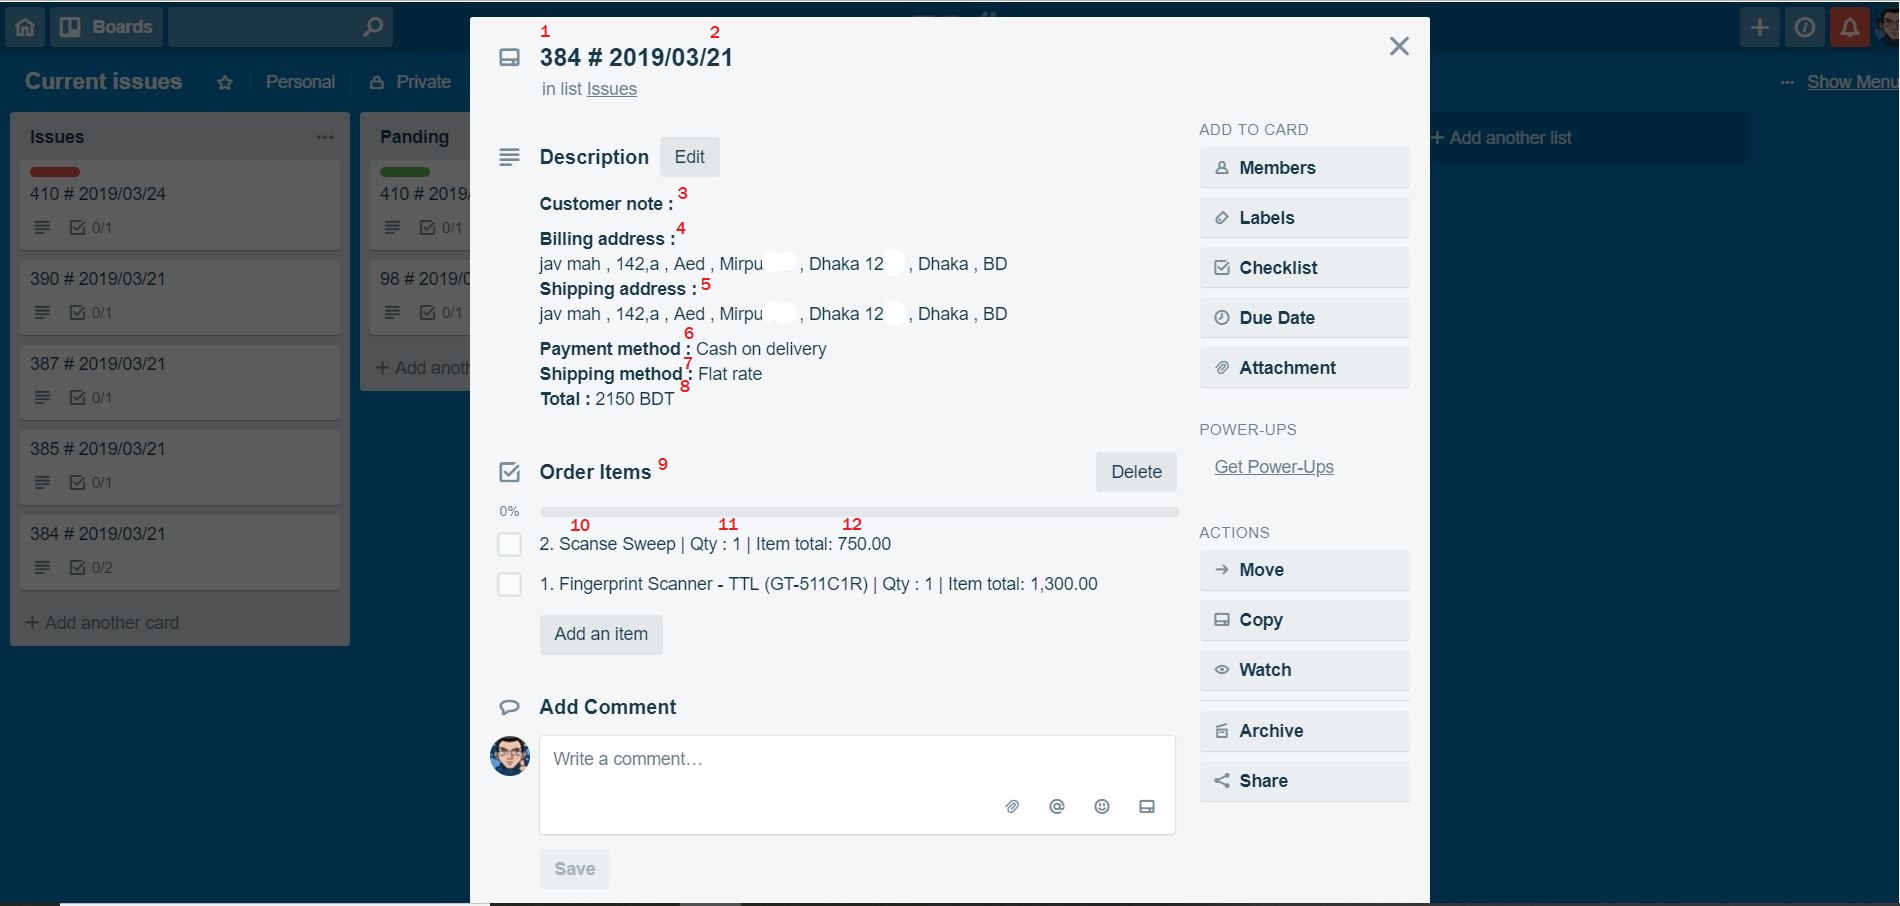Viewport: 1900px width, 906px height.
Task: Mention a member in the comment
Action: (1057, 807)
